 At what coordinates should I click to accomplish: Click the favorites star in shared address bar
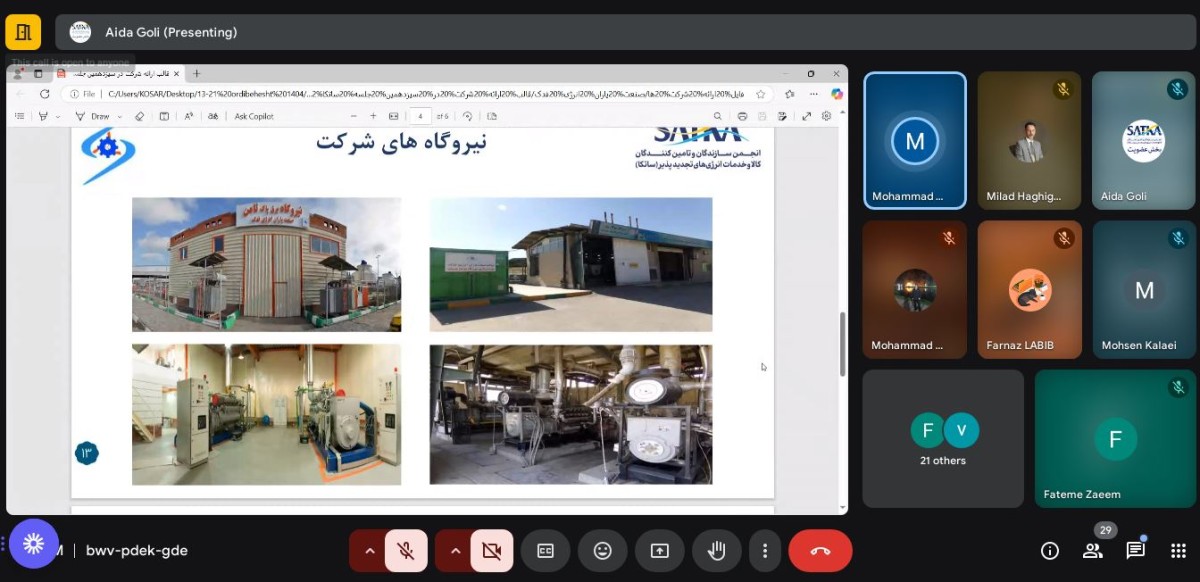point(761,94)
